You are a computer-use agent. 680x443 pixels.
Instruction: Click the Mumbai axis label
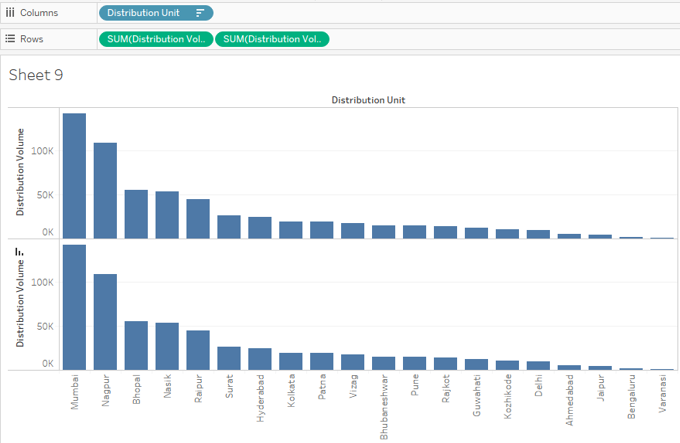tap(75, 392)
